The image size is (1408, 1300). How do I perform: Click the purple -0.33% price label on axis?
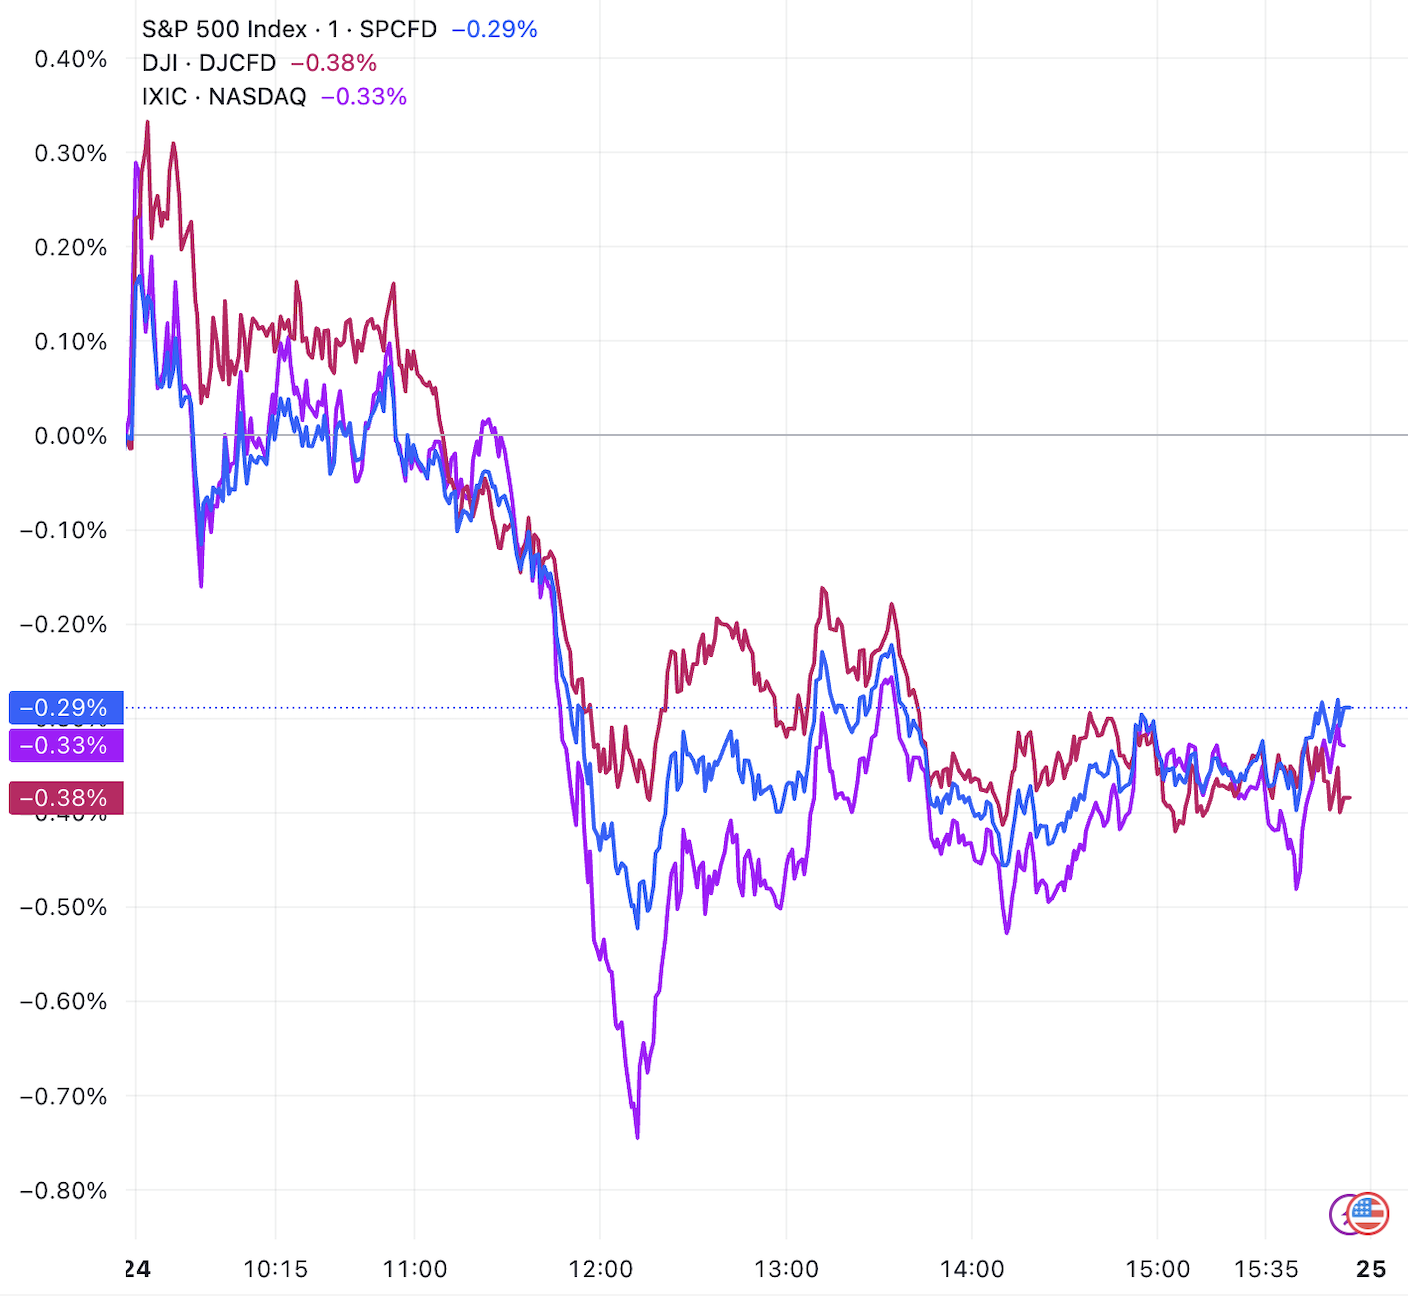pos(66,745)
